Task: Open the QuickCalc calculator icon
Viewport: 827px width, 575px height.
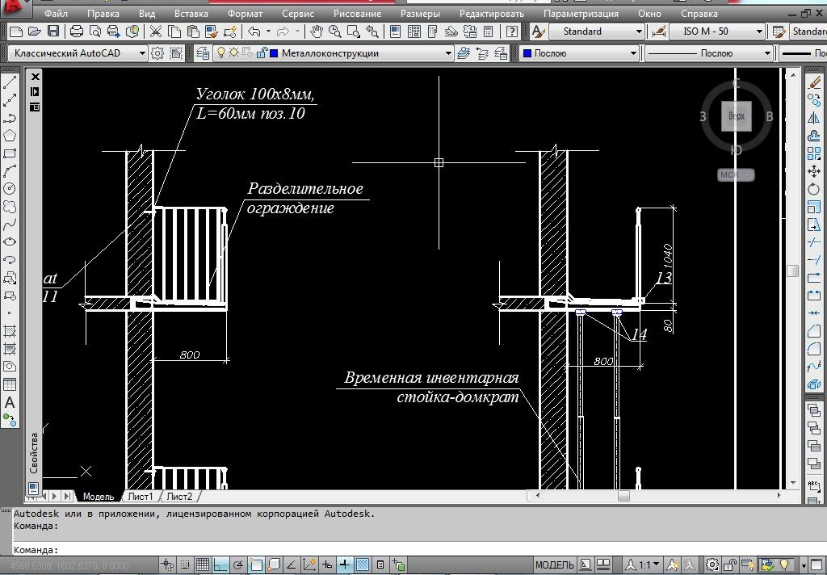Action: [489, 32]
